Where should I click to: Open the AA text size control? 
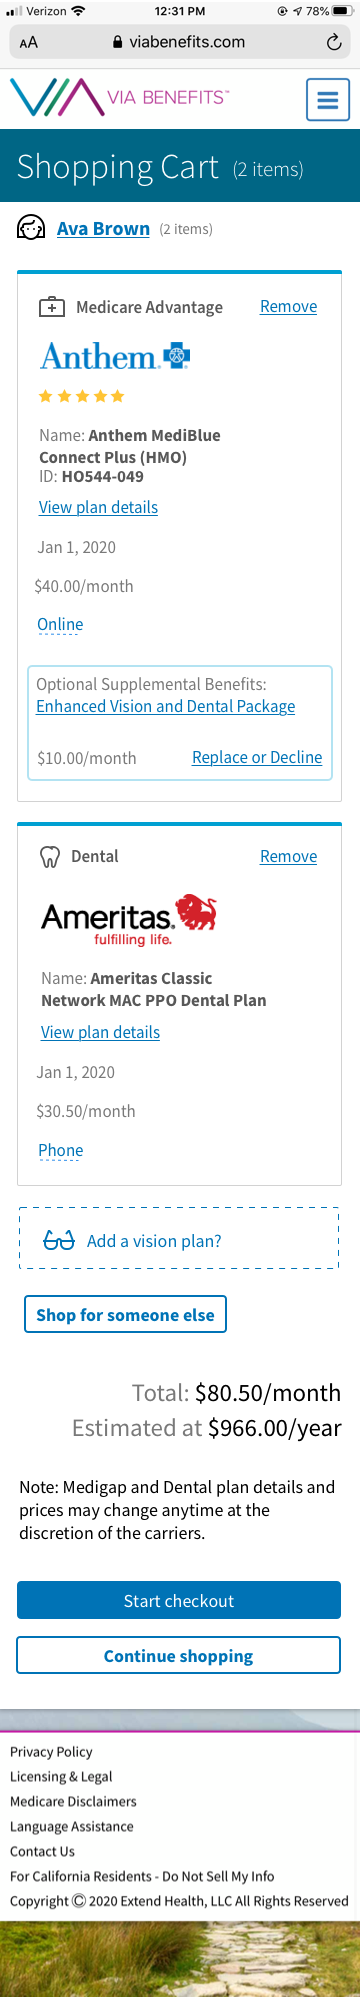[29, 42]
